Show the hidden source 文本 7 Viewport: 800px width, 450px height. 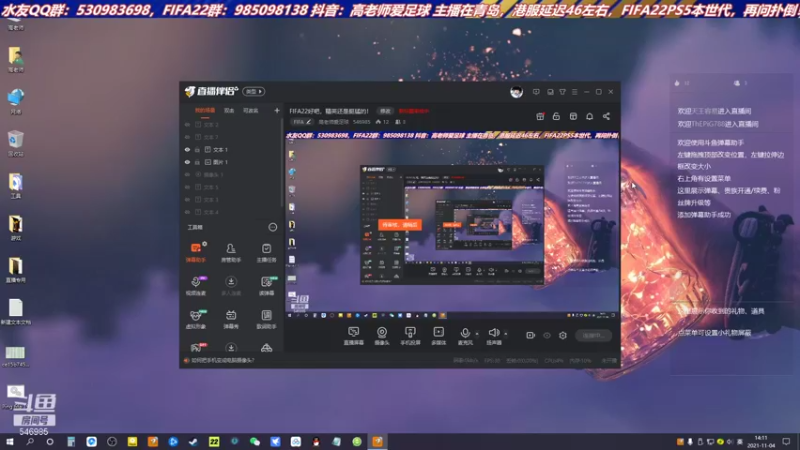pyautogui.click(x=187, y=137)
